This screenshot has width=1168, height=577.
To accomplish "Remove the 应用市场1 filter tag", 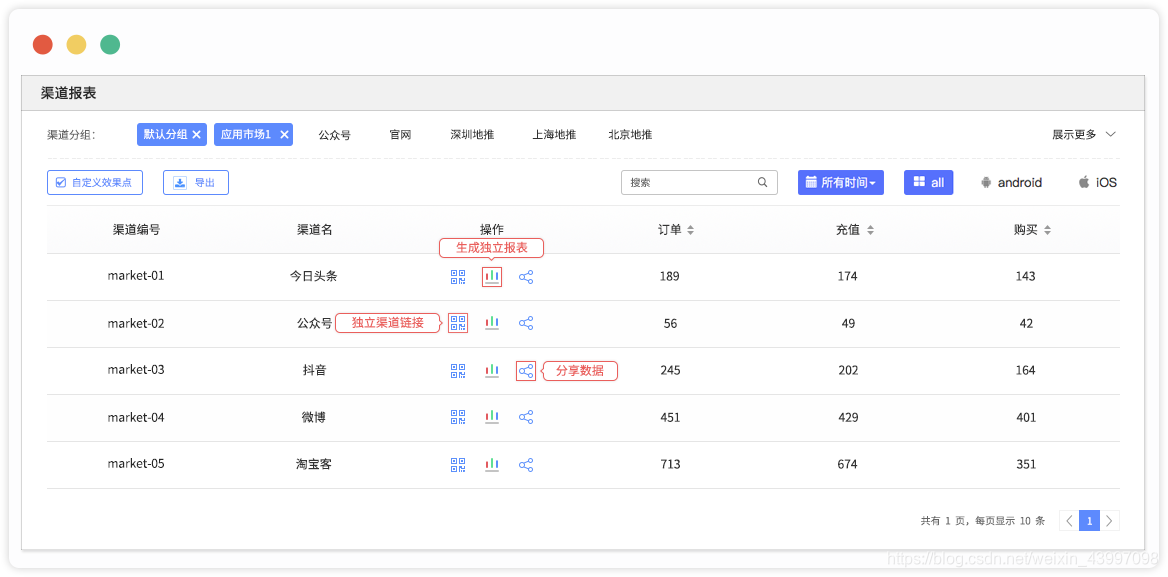I will click(x=284, y=135).
